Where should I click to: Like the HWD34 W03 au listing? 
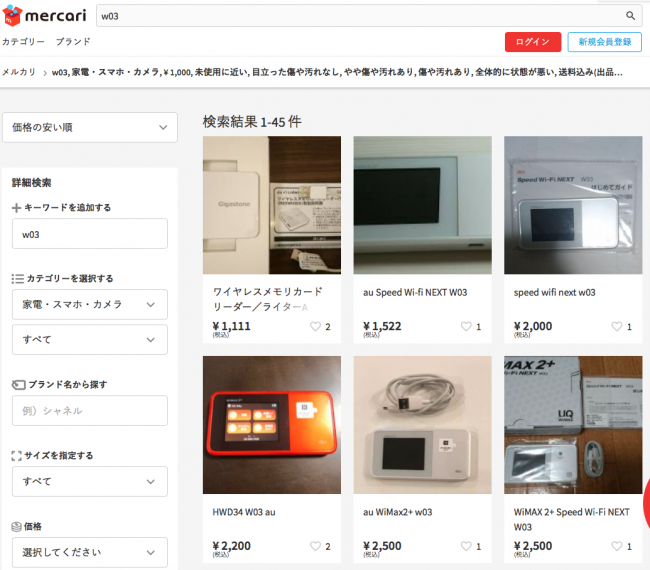click(x=316, y=547)
